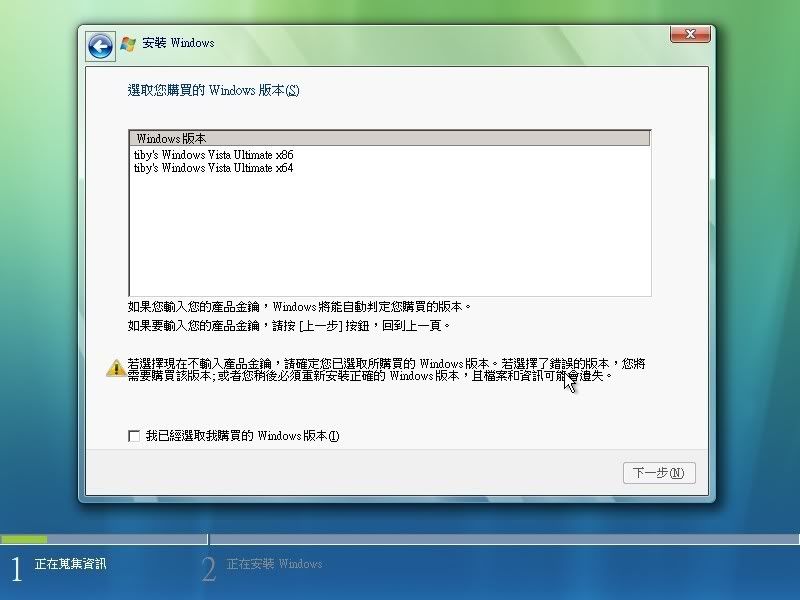This screenshot has width=800, height=600.
Task: Select tiby's Windows Vista Ultimate x64
Action: (213, 168)
